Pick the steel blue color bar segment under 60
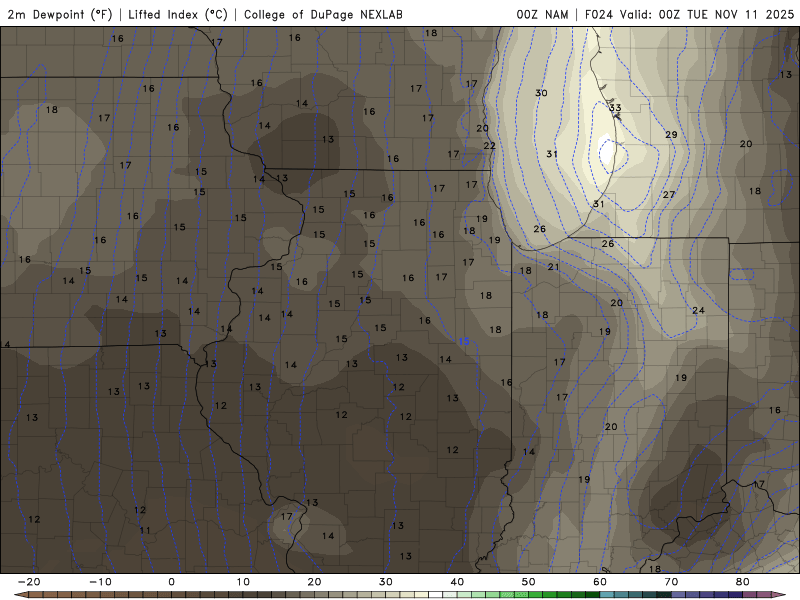800x600 pixels. tap(607, 595)
